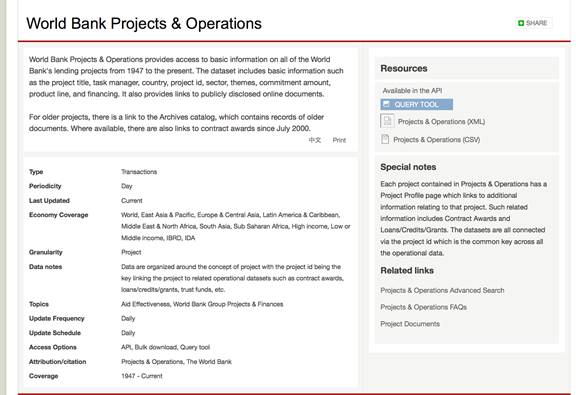Select the Update Schedule label
576x395 pixels.
55,333
